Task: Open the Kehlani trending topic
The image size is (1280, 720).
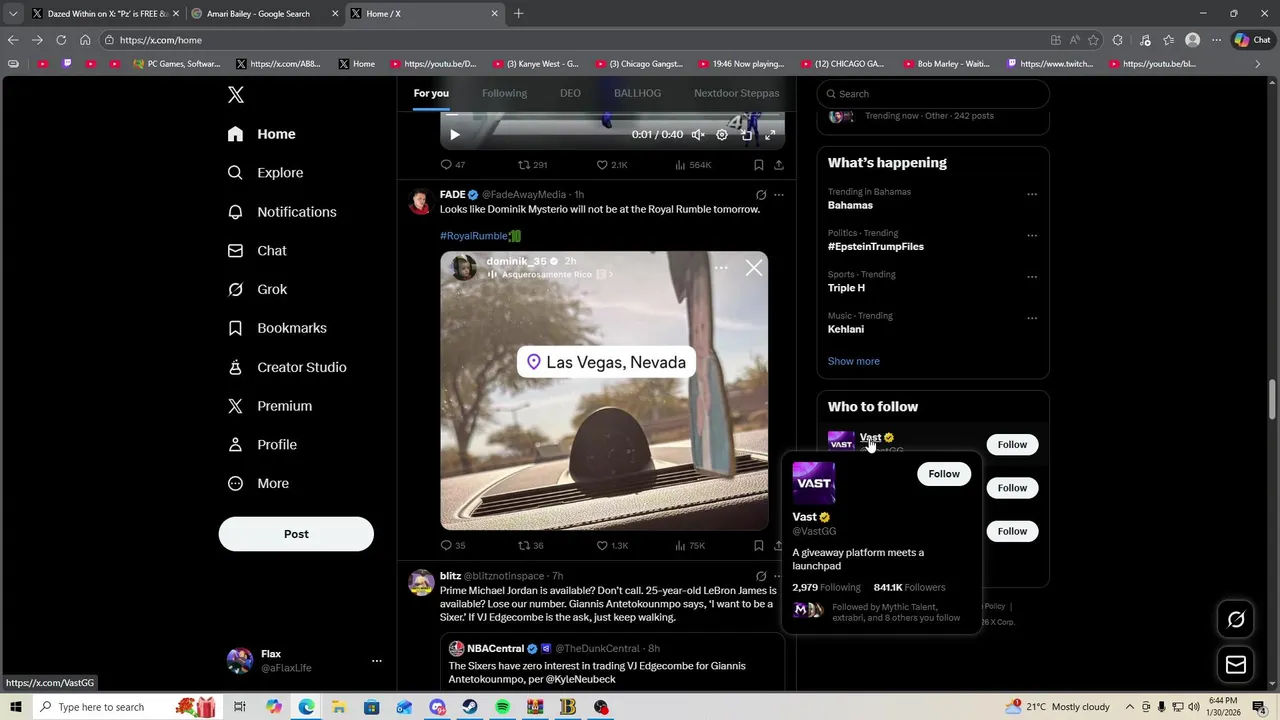Action: (846, 329)
